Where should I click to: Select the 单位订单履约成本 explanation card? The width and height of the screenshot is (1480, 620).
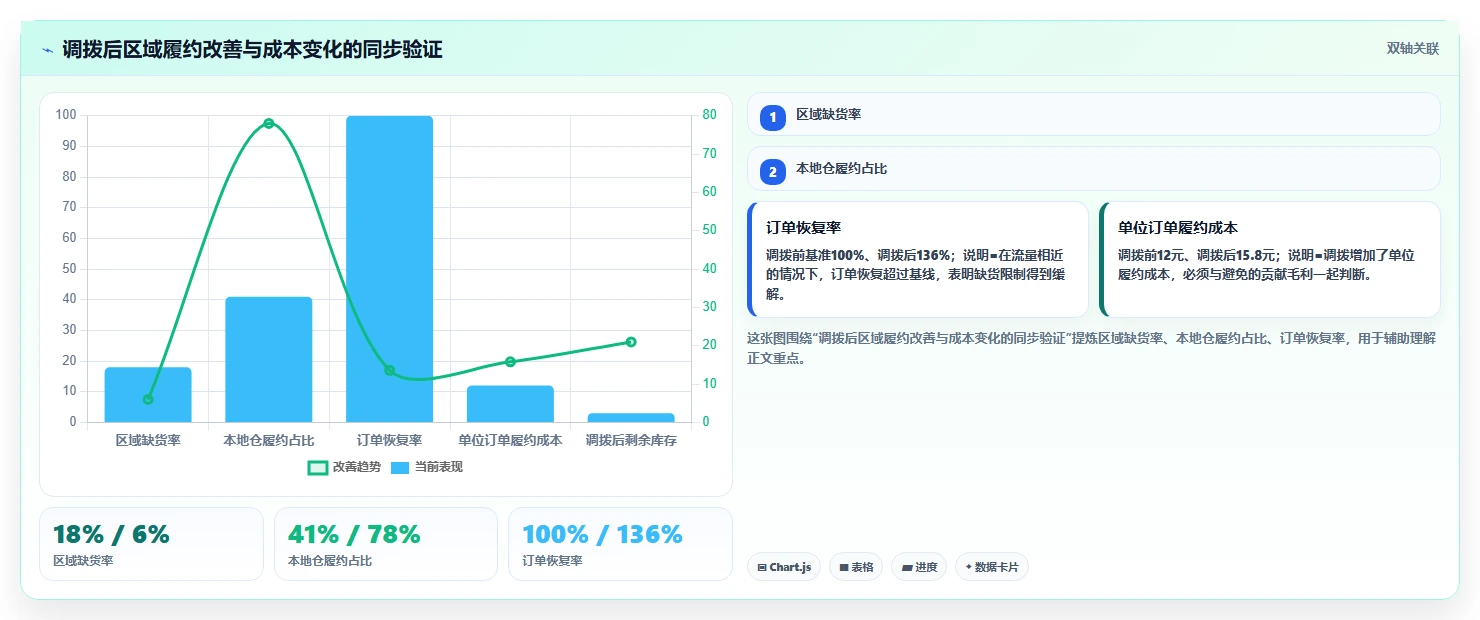click(1270, 259)
